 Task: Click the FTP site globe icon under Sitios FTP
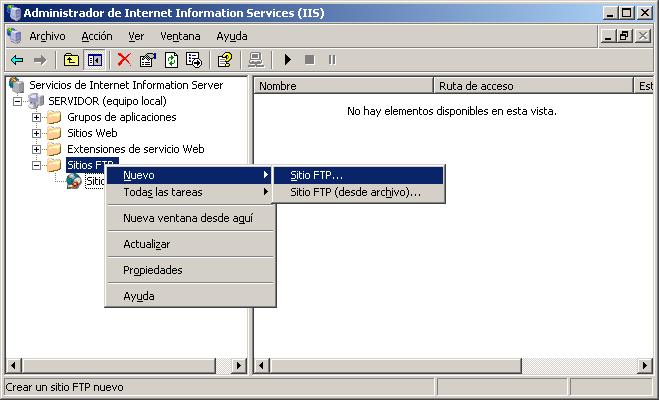tap(74, 181)
